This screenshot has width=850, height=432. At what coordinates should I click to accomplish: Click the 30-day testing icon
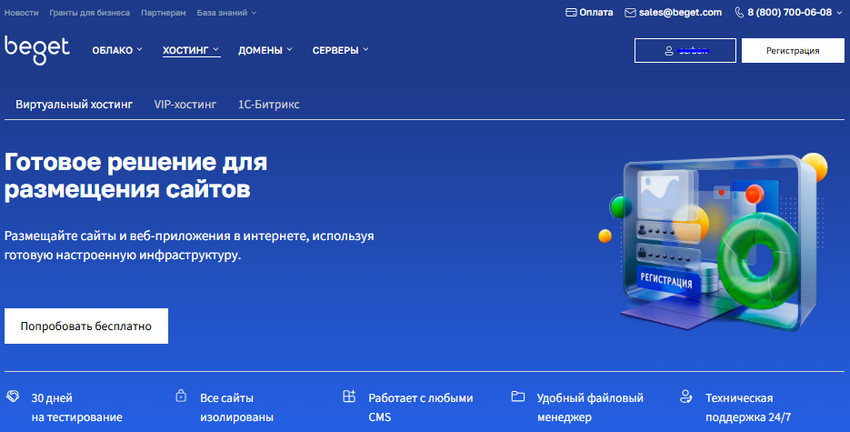coord(12,396)
